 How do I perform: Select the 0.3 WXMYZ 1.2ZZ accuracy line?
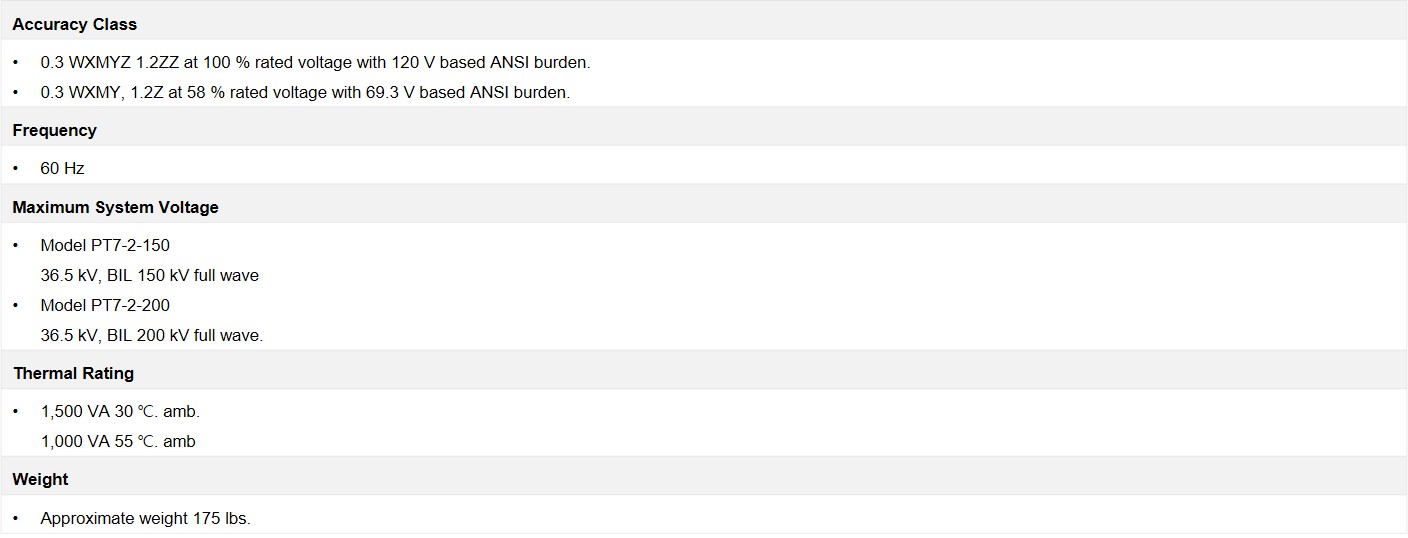315,62
